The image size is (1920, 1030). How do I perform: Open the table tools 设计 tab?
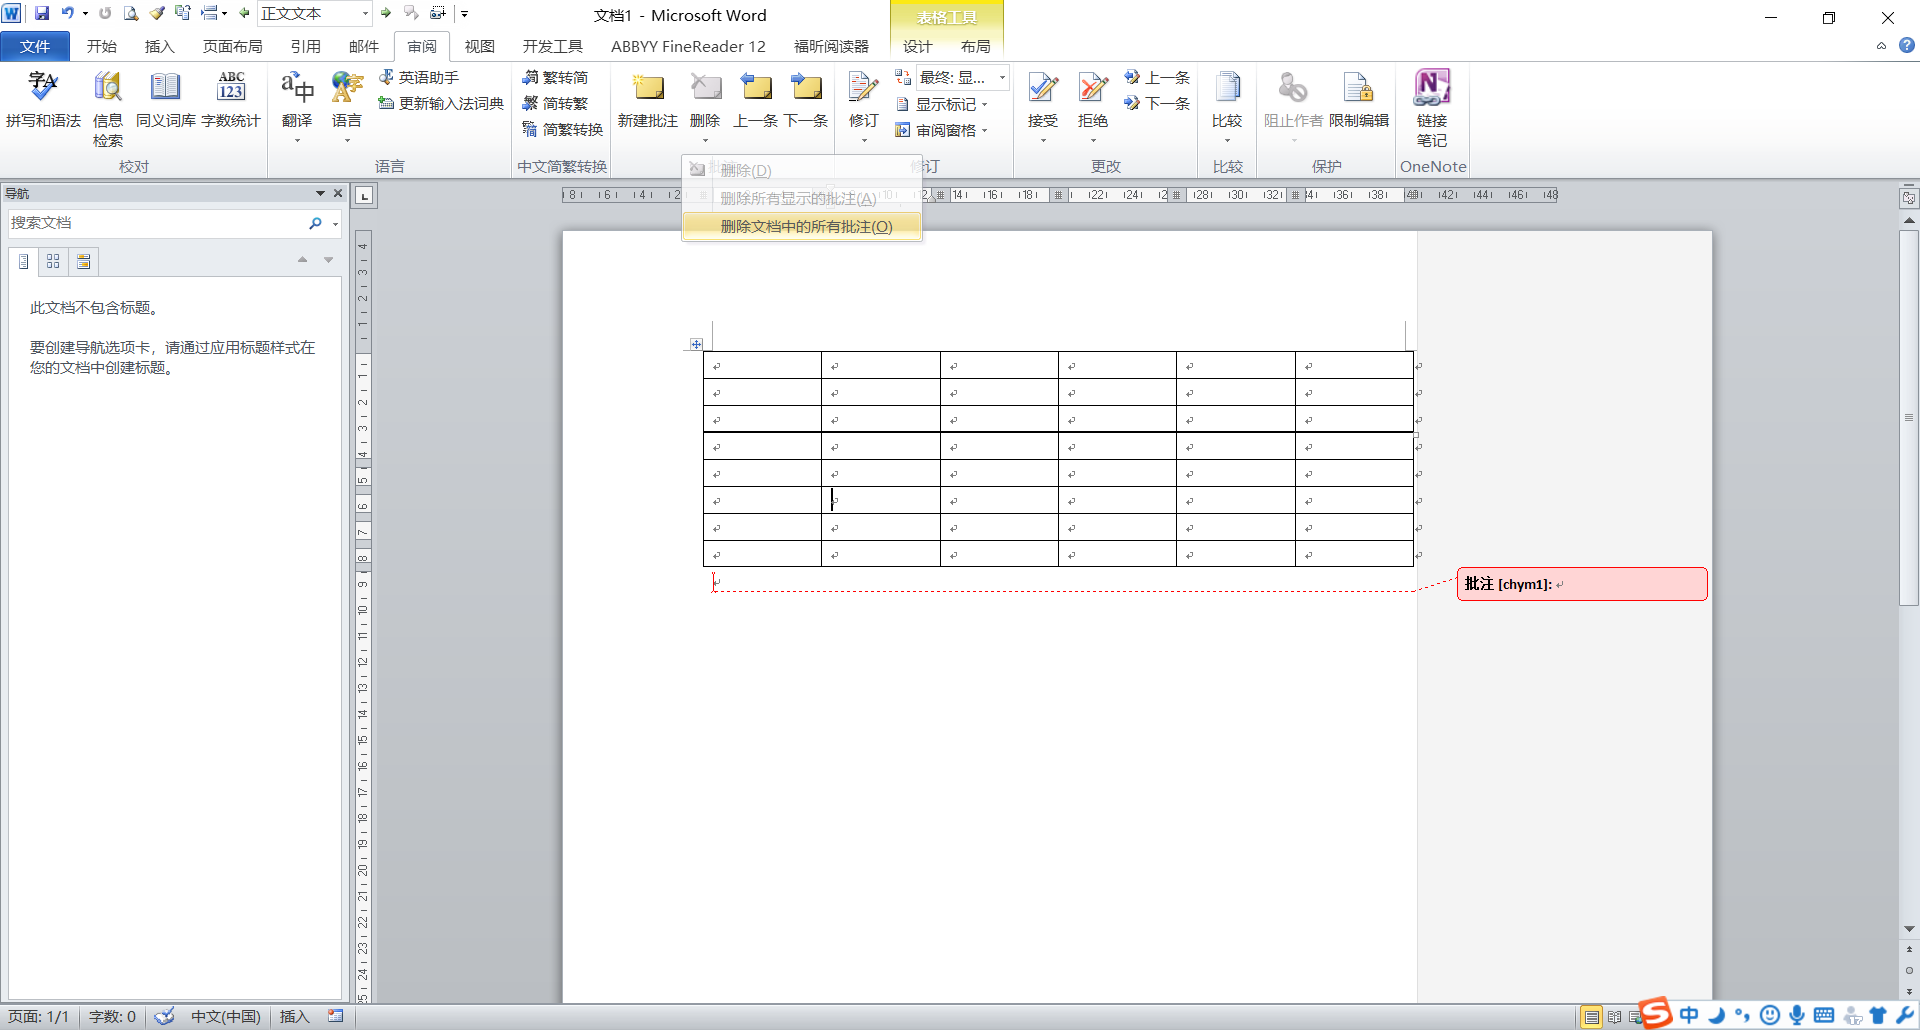click(x=918, y=46)
